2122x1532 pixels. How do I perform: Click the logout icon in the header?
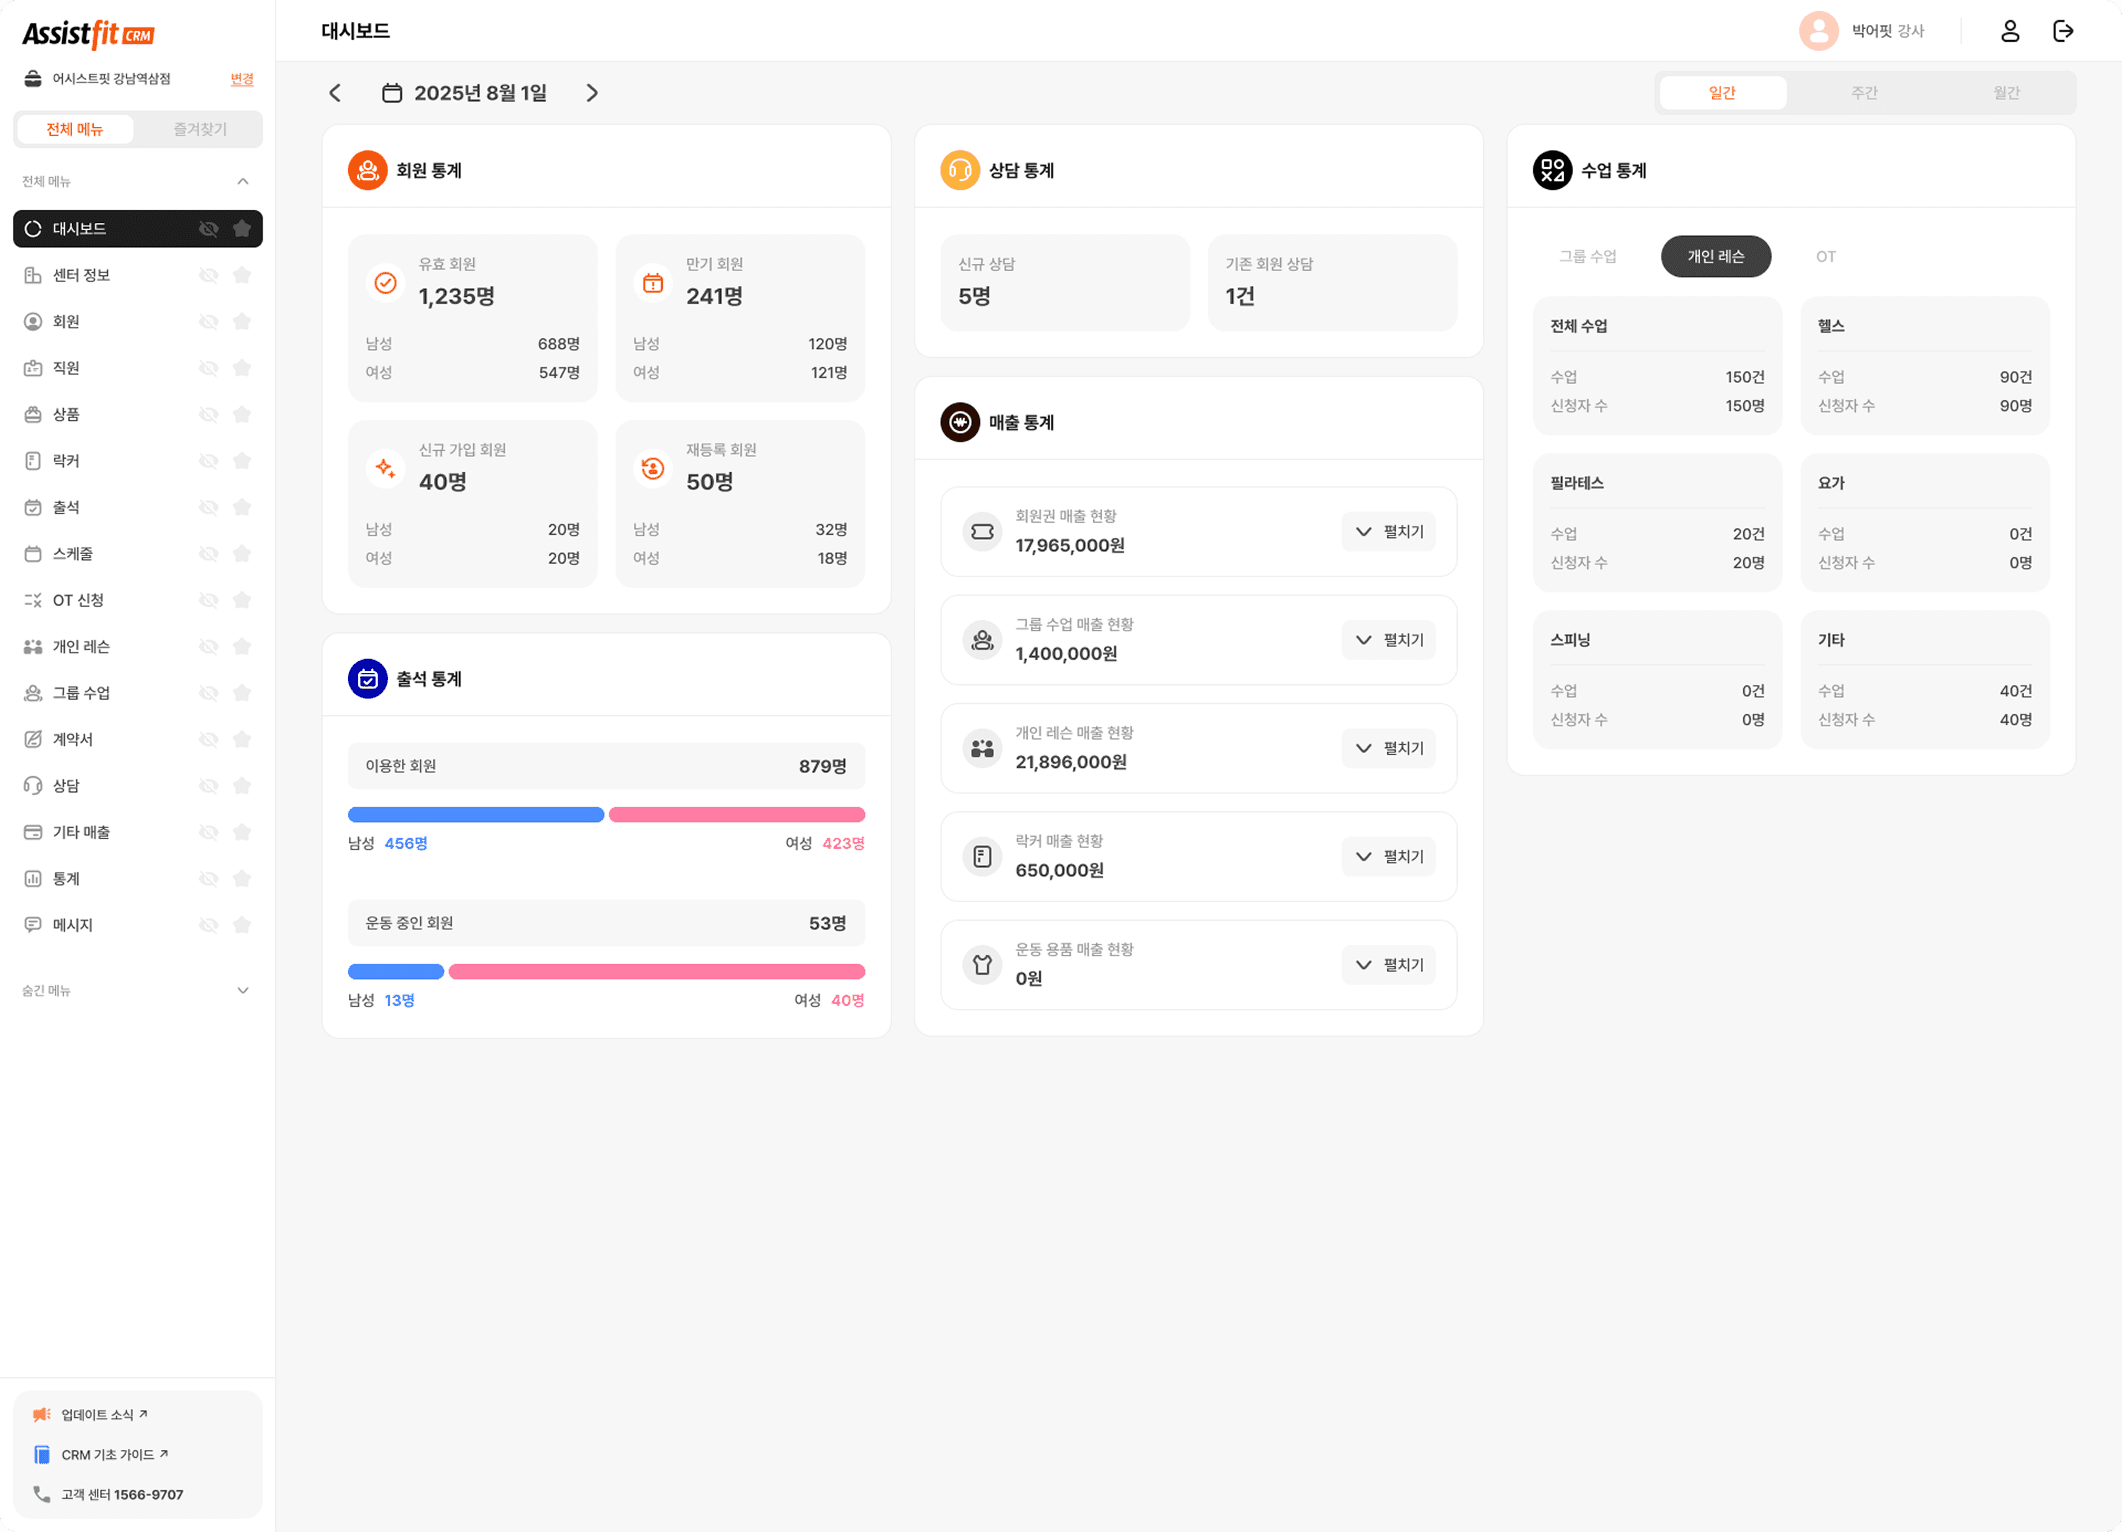coord(2063,31)
